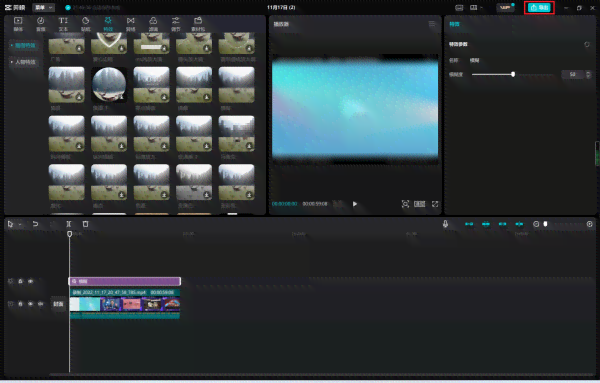Open the Text tab with the TI icon
This screenshot has height=383, width=600.
click(x=63, y=24)
